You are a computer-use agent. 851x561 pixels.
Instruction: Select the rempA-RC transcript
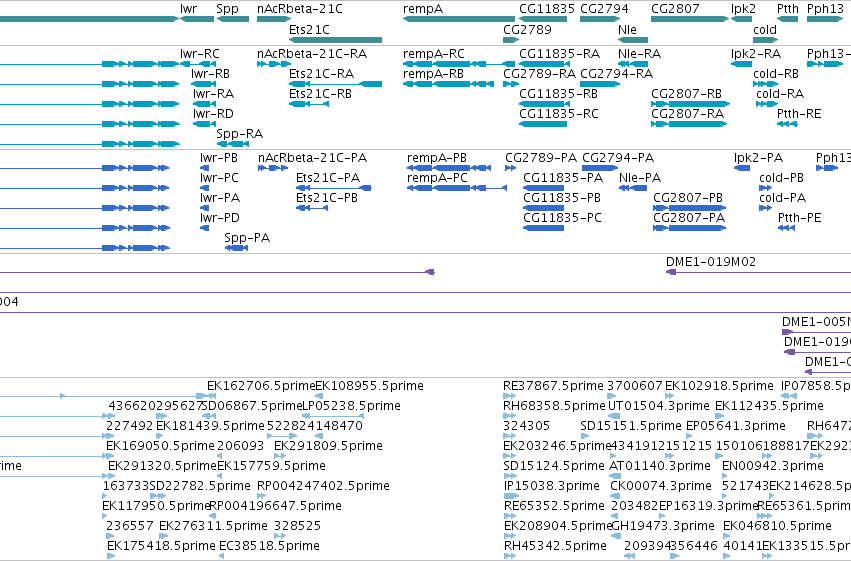click(459, 64)
